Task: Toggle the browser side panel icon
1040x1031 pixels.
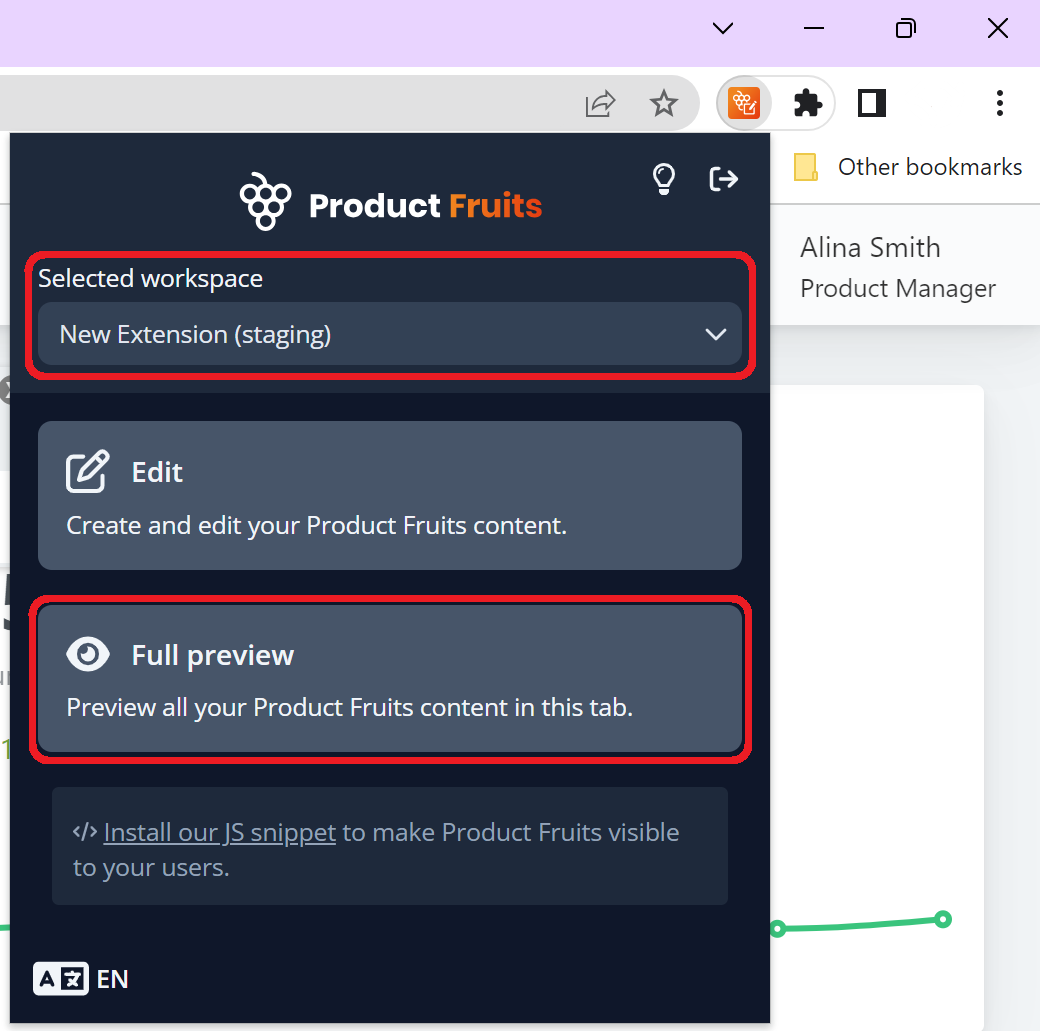Action: [871, 103]
